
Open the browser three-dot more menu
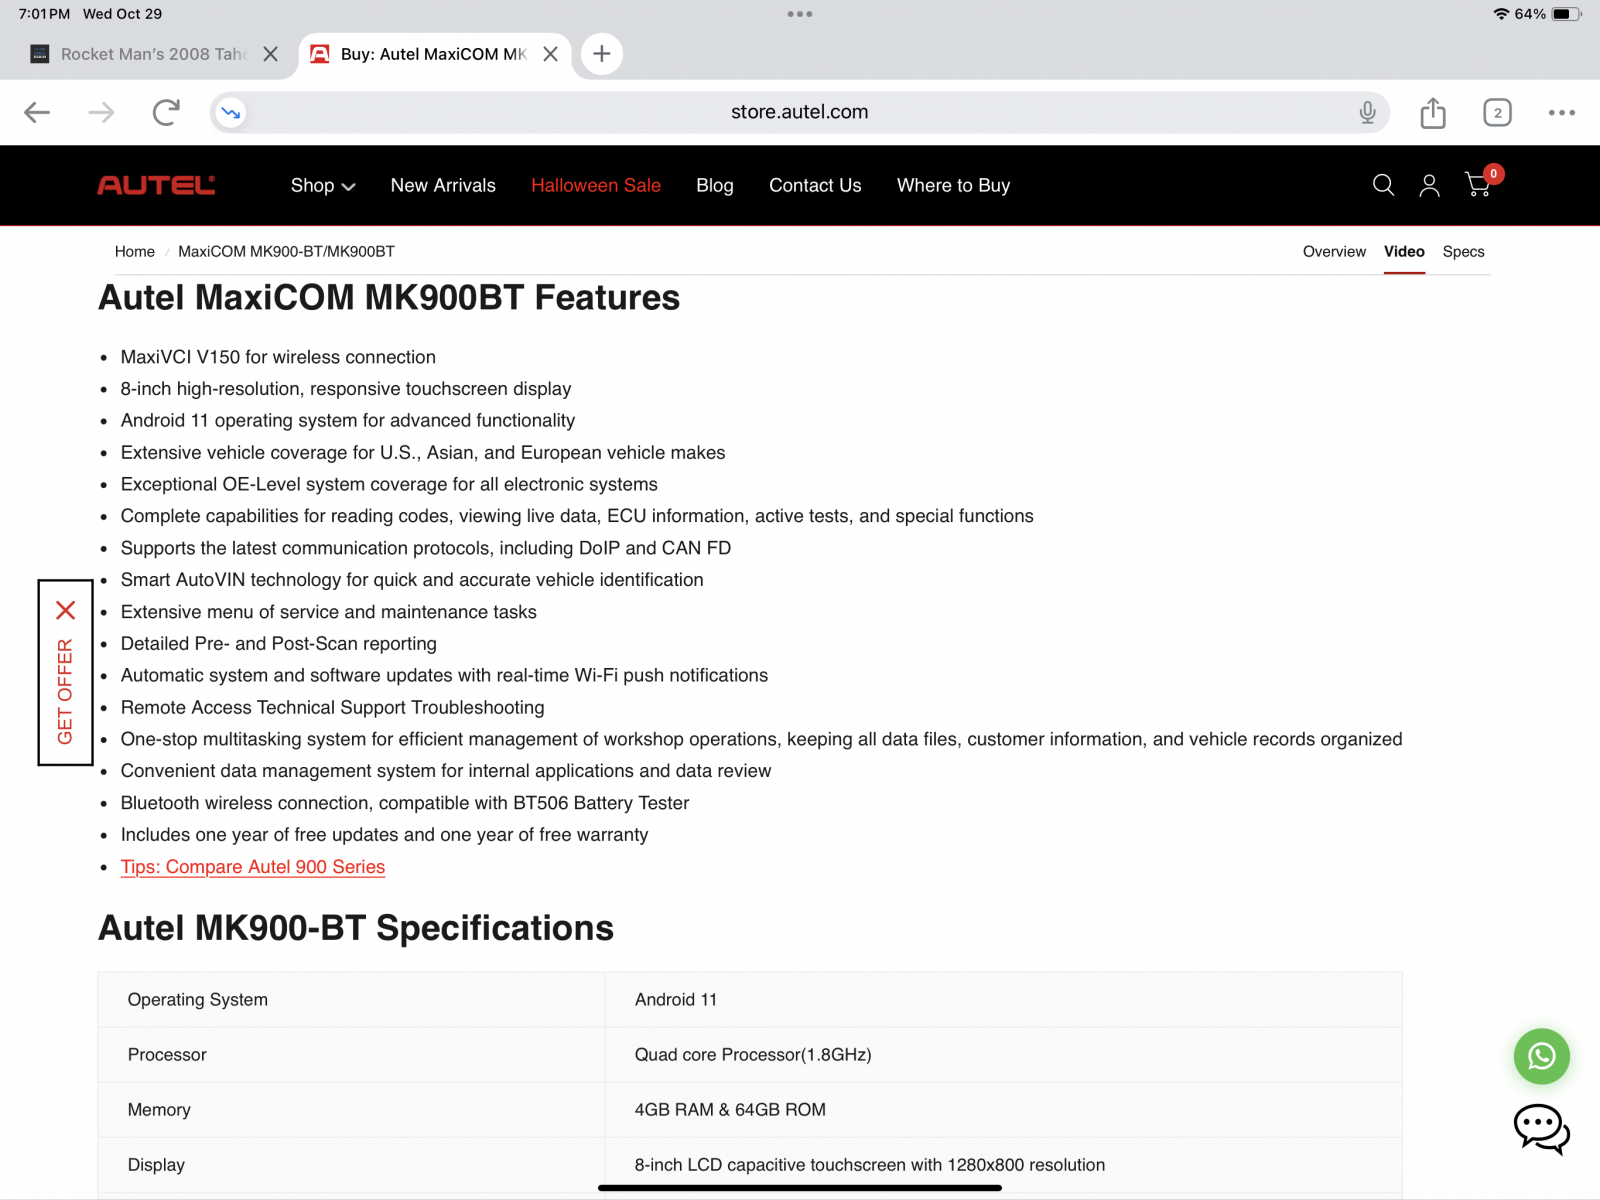pyautogui.click(x=1561, y=112)
